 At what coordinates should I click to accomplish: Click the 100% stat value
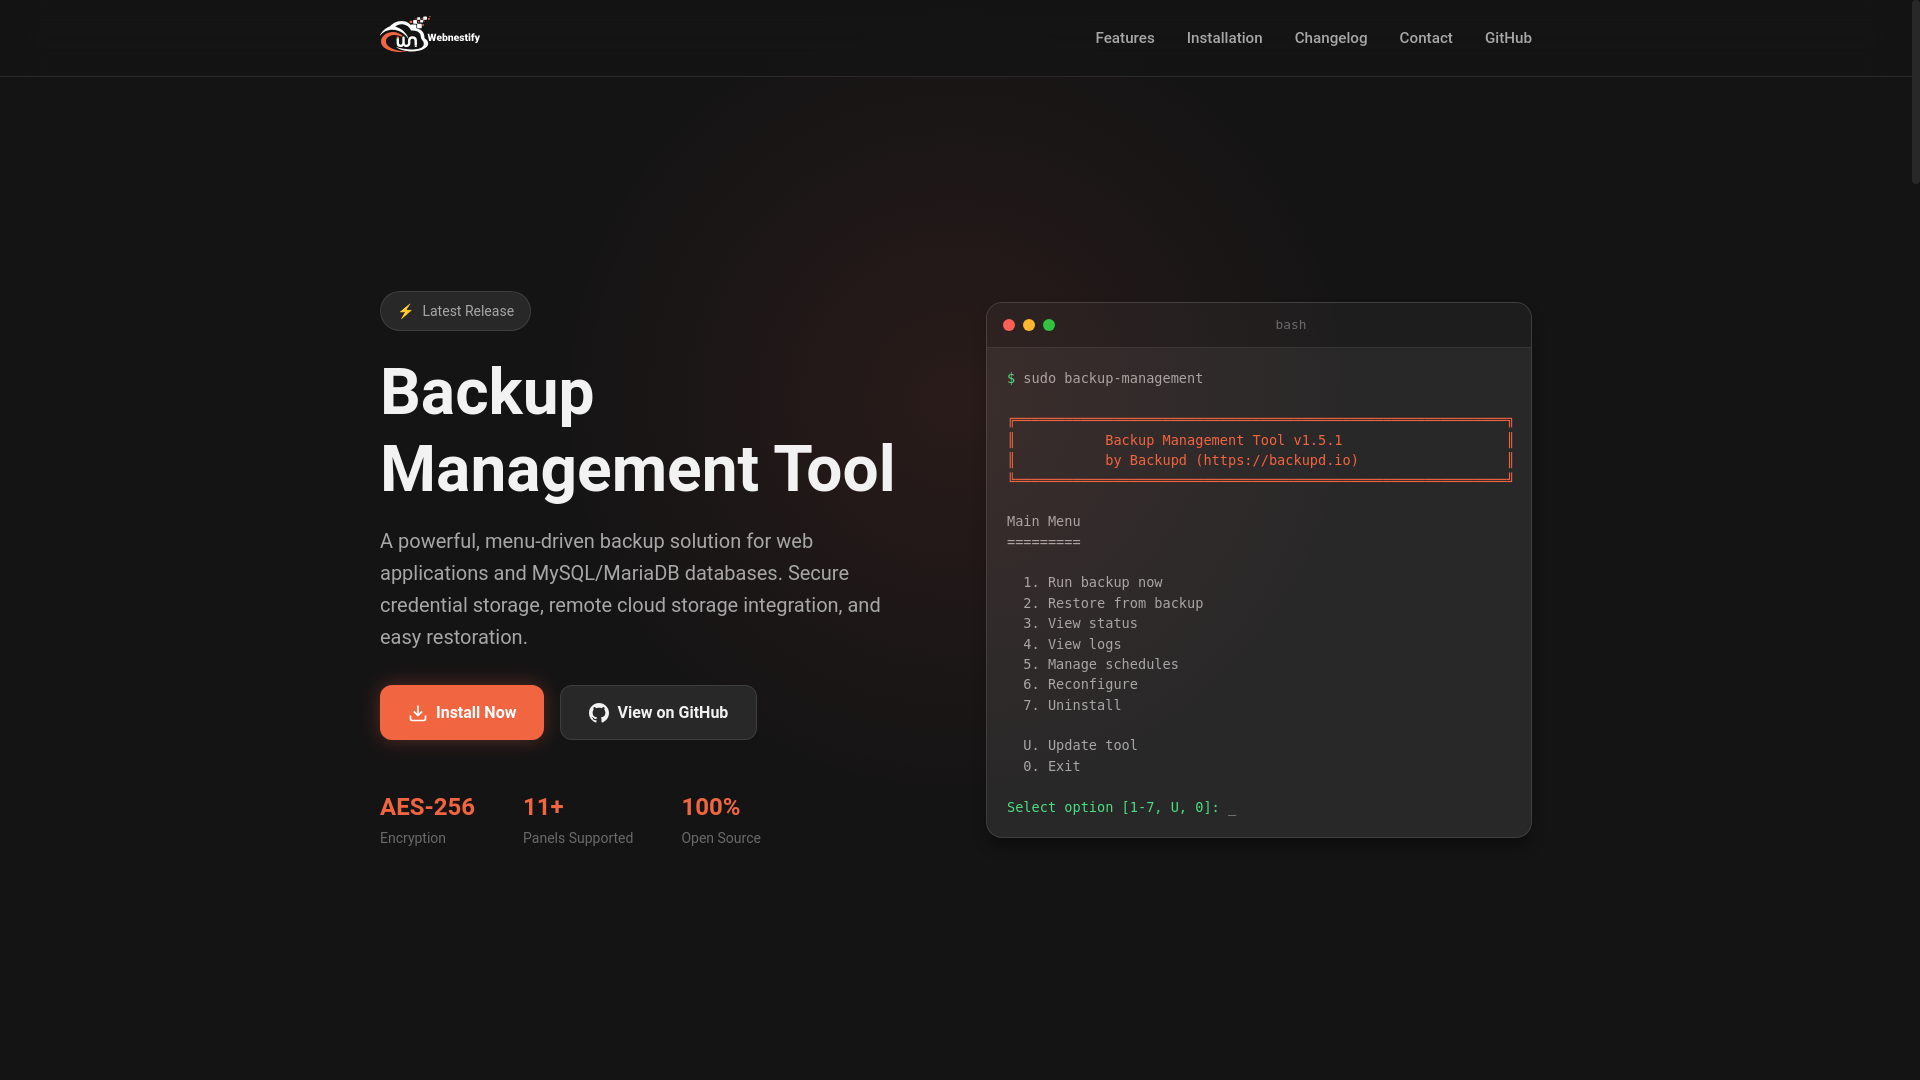pyautogui.click(x=711, y=807)
